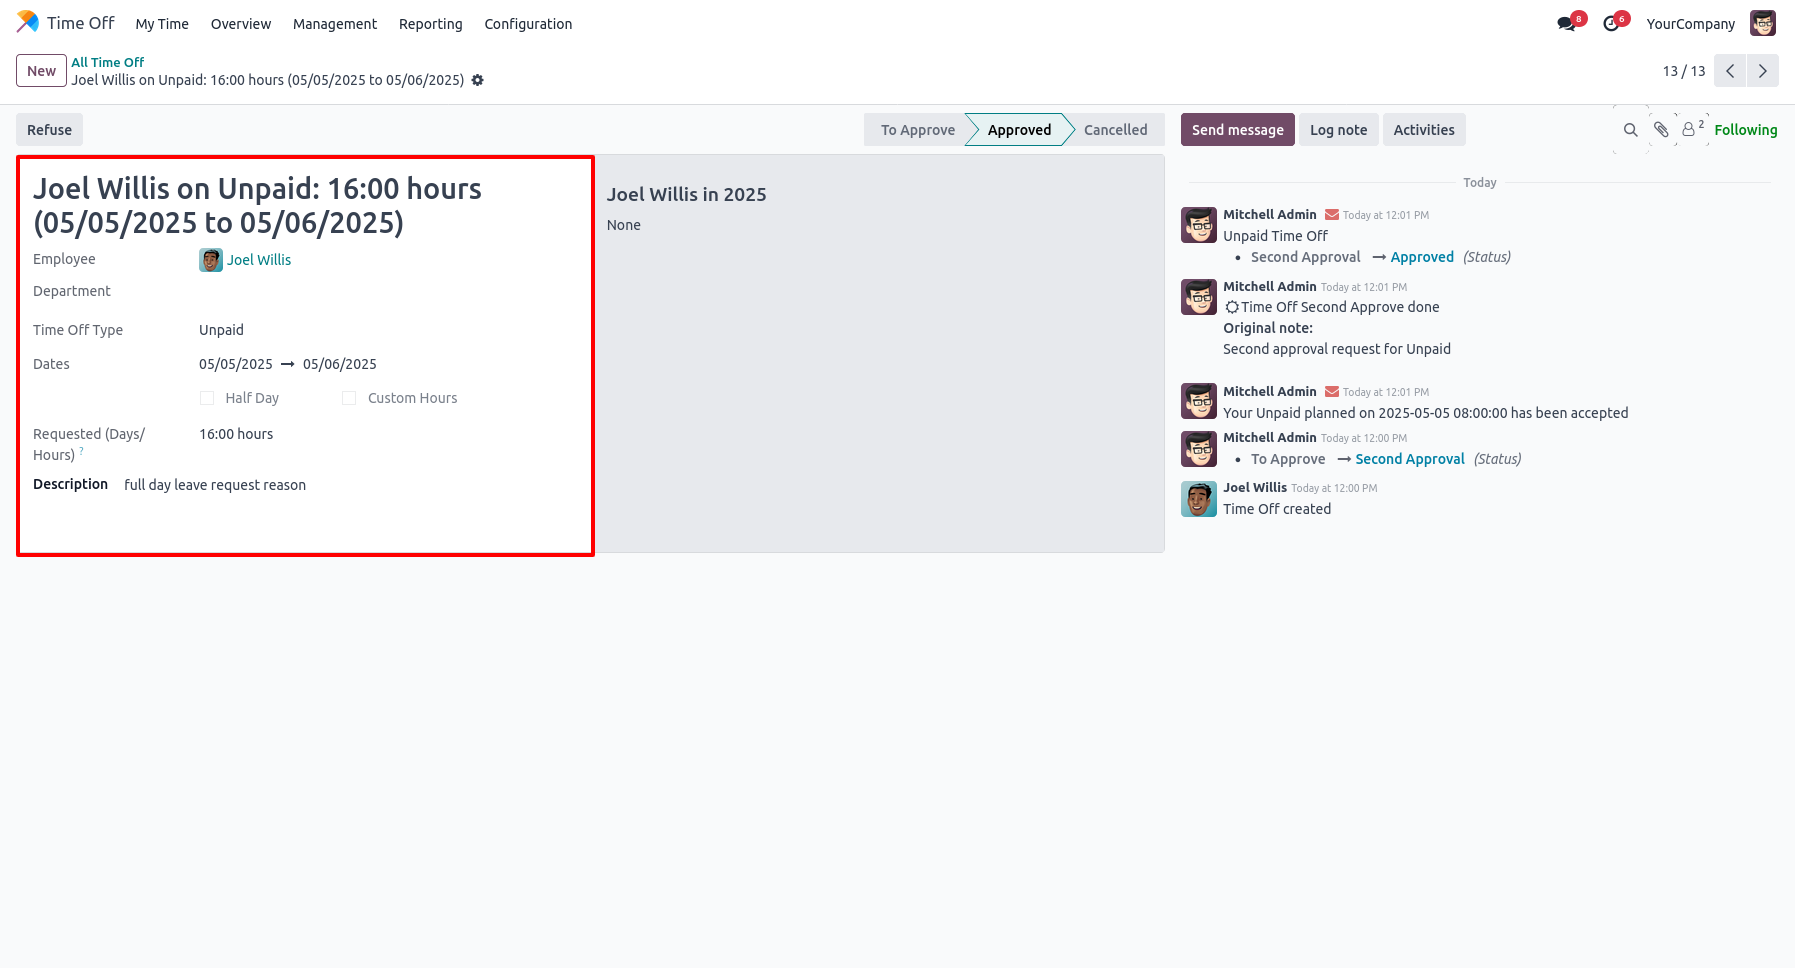Open the Configuration dropdown menu
Viewport: 1795px width, 968px height.
[x=528, y=24]
